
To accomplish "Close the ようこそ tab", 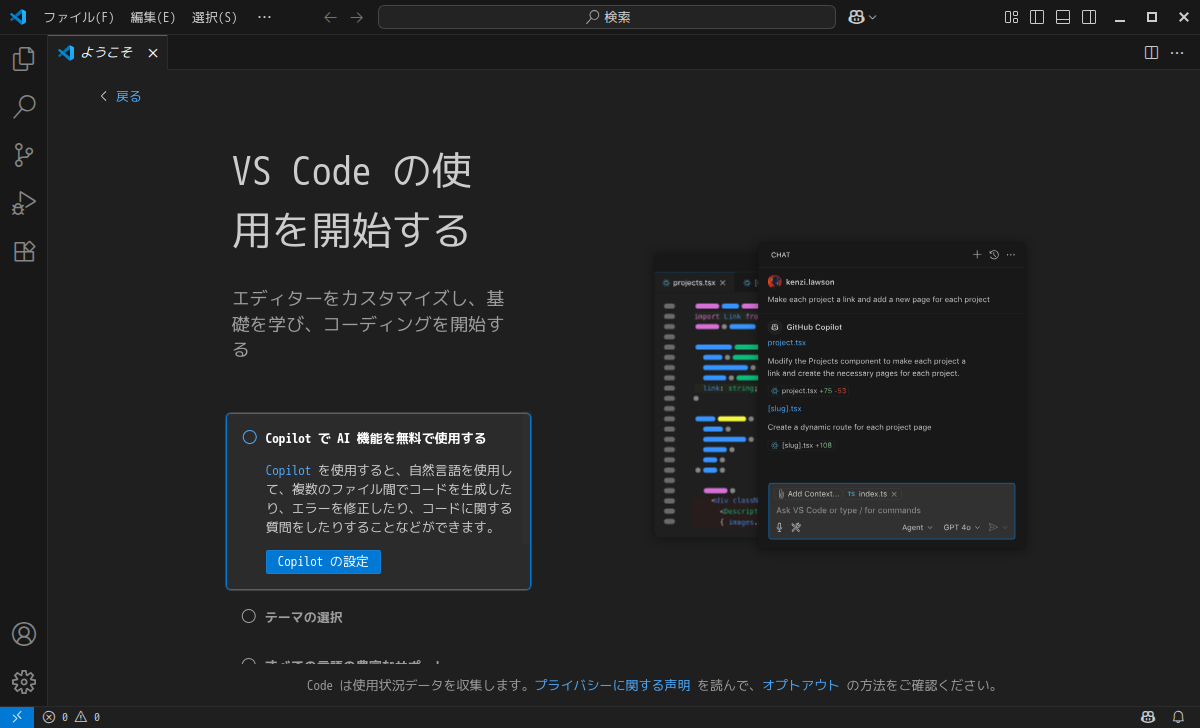I will click(x=153, y=53).
